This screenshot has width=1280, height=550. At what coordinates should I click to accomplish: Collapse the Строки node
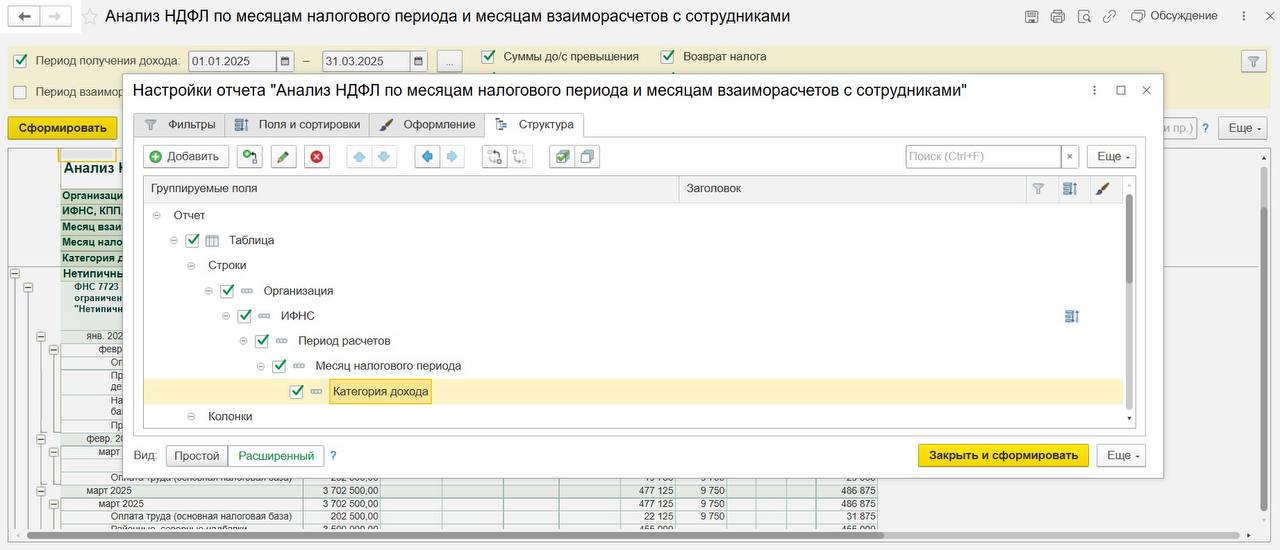coord(191,265)
